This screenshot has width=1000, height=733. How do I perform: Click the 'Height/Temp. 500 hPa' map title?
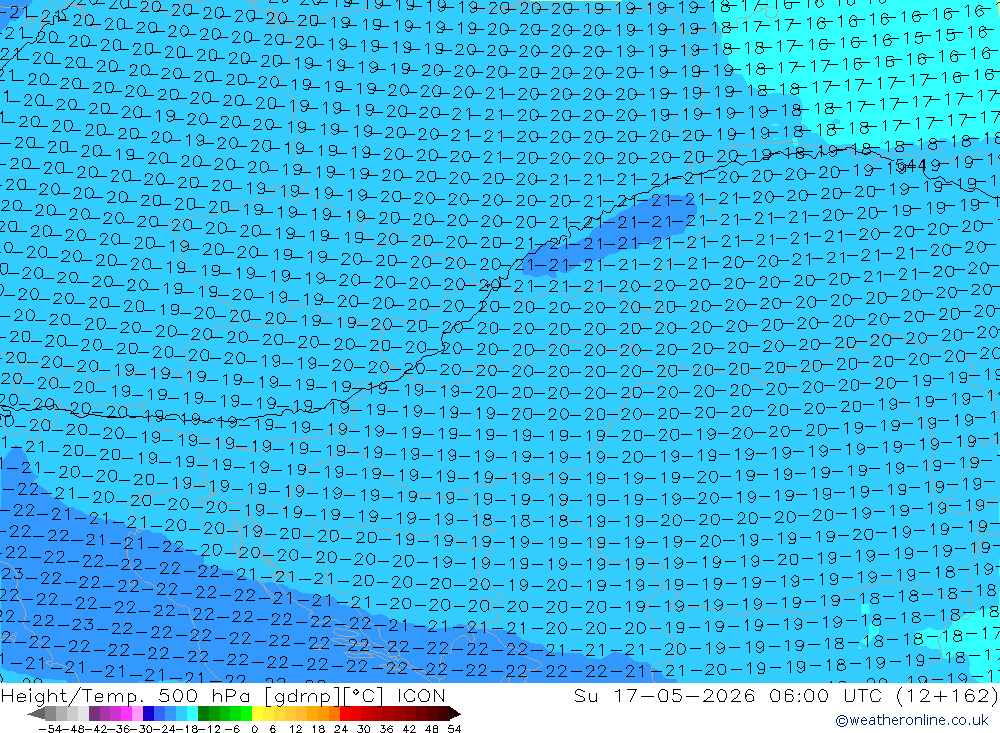pos(124,695)
